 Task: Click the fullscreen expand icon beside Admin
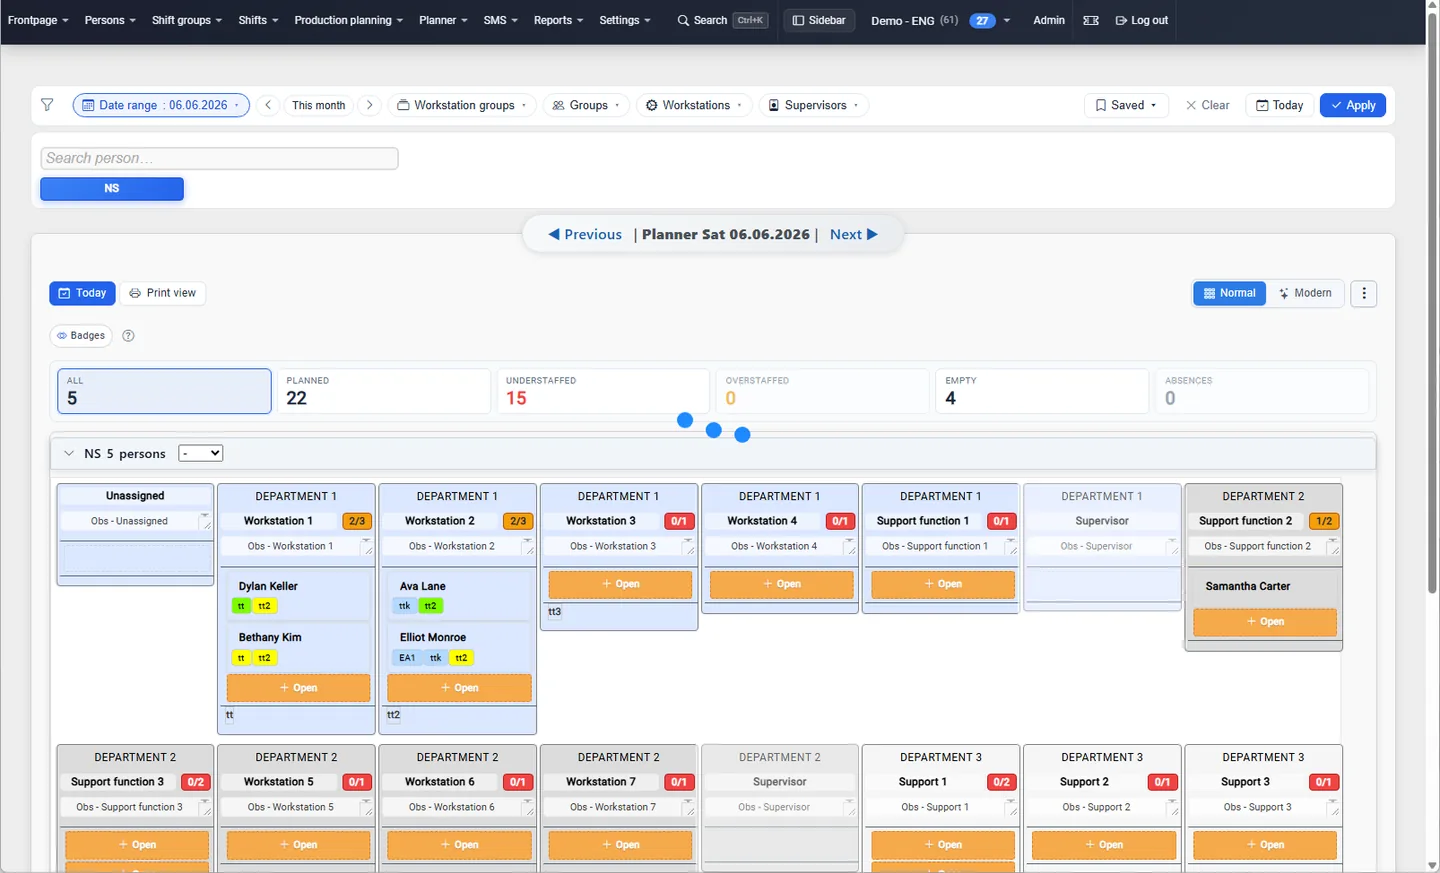tap(1091, 20)
